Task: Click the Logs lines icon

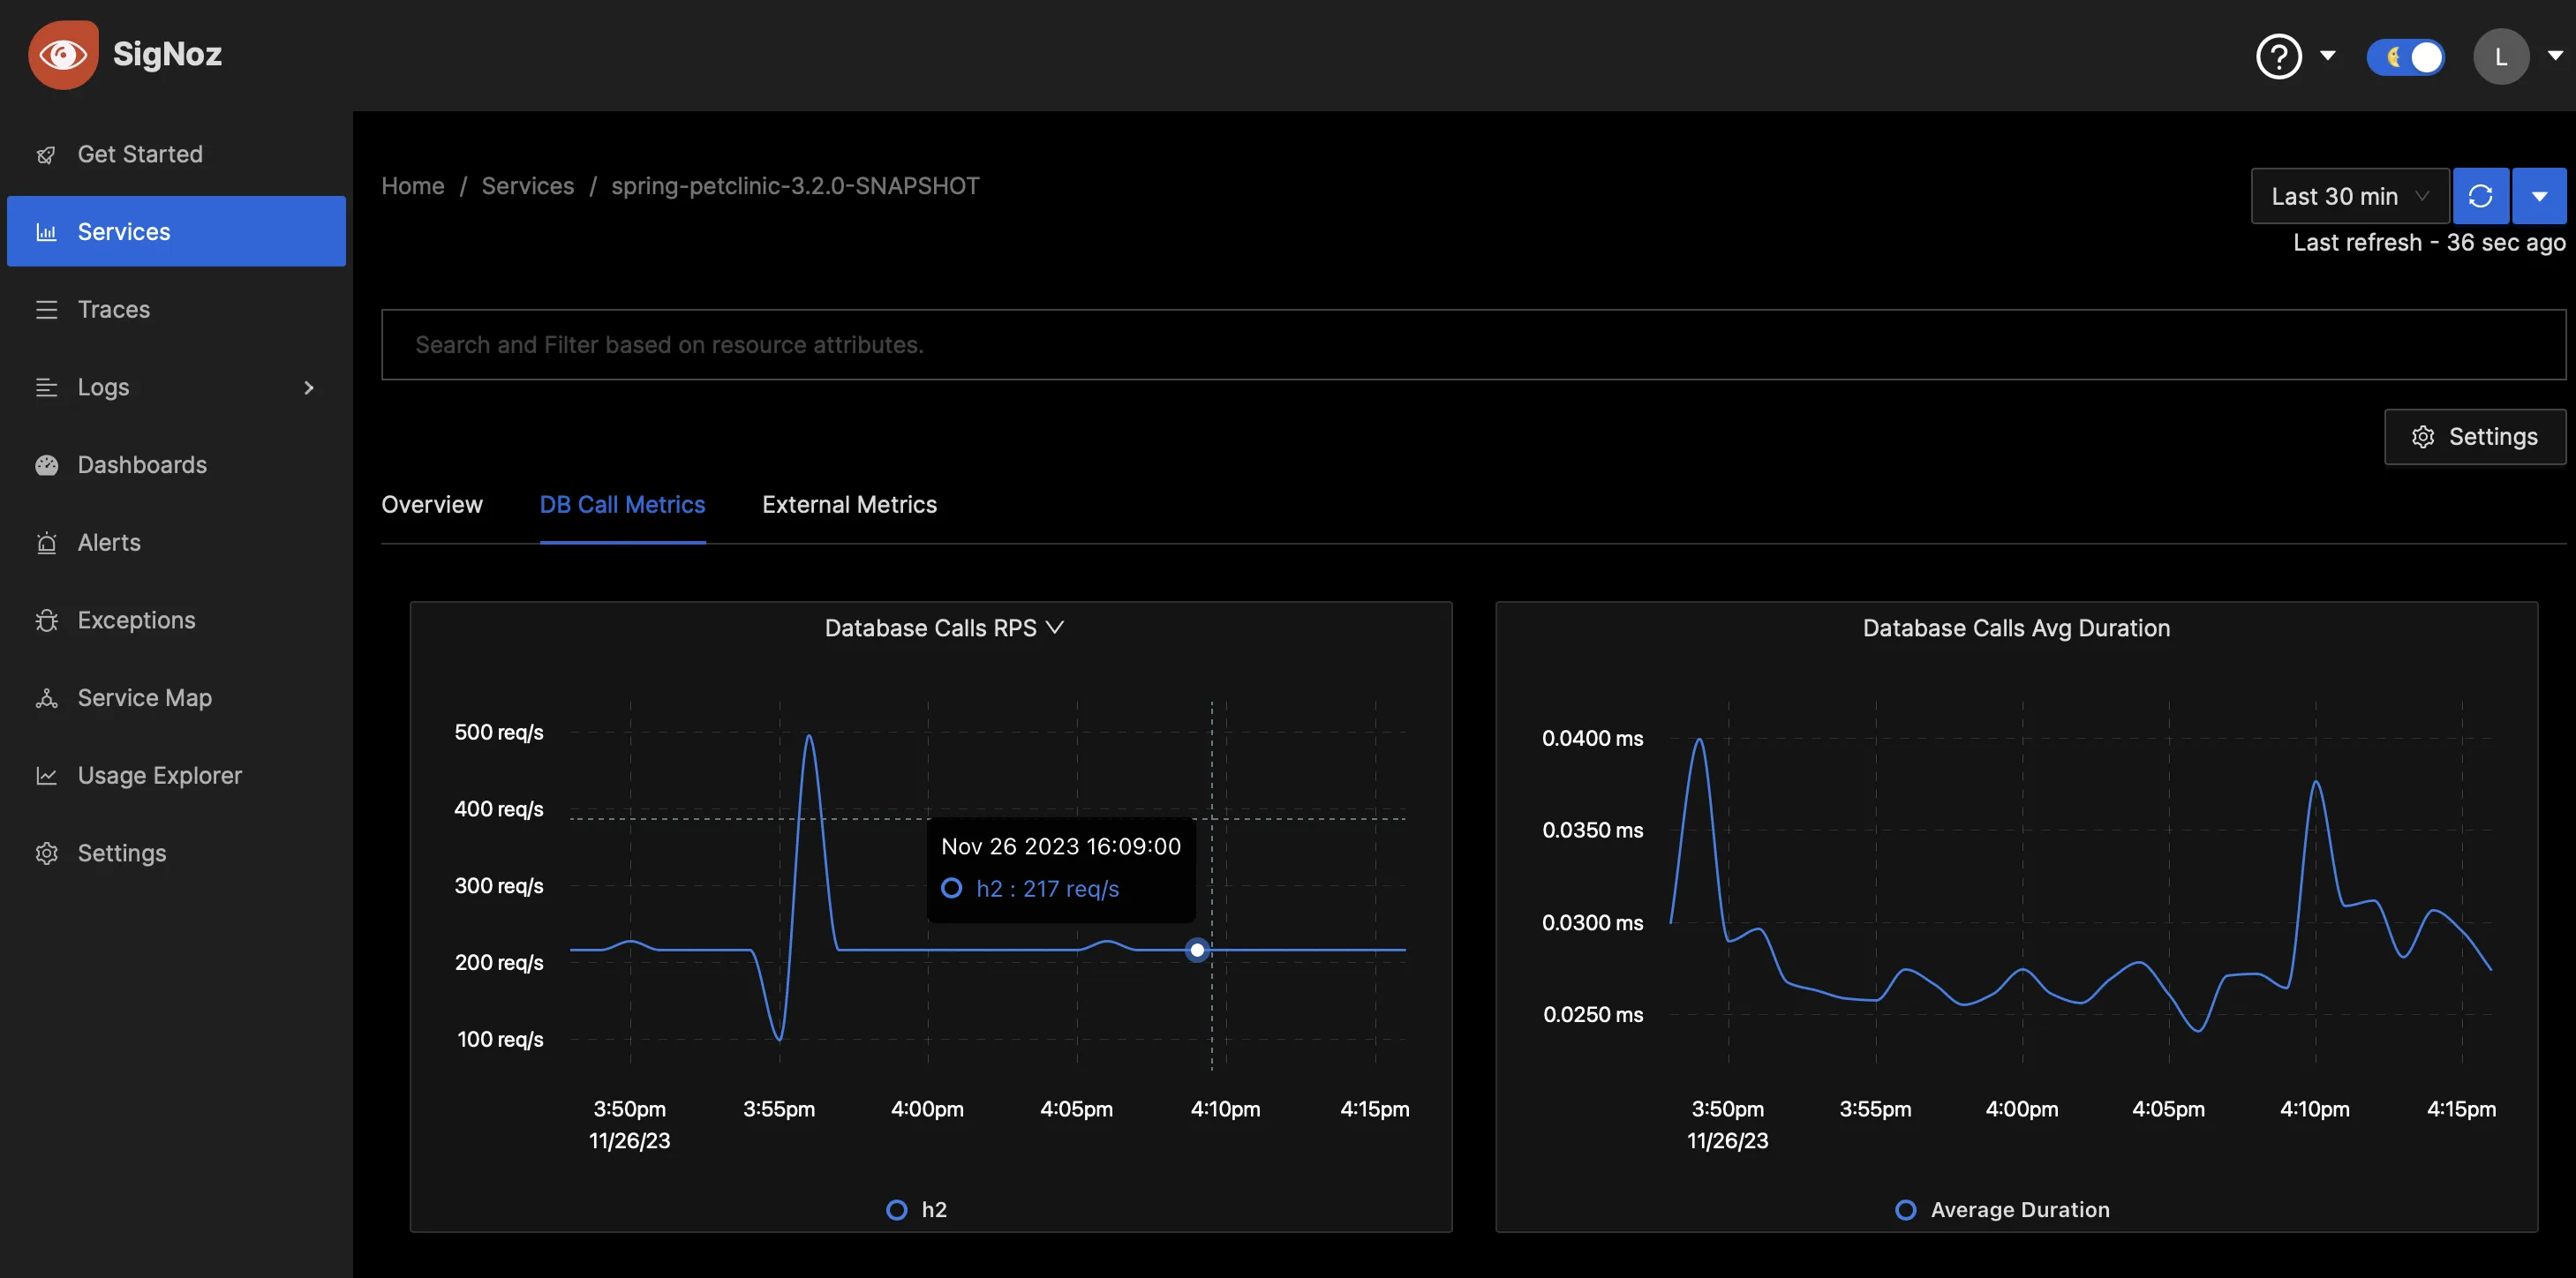Action: (x=46, y=387)
